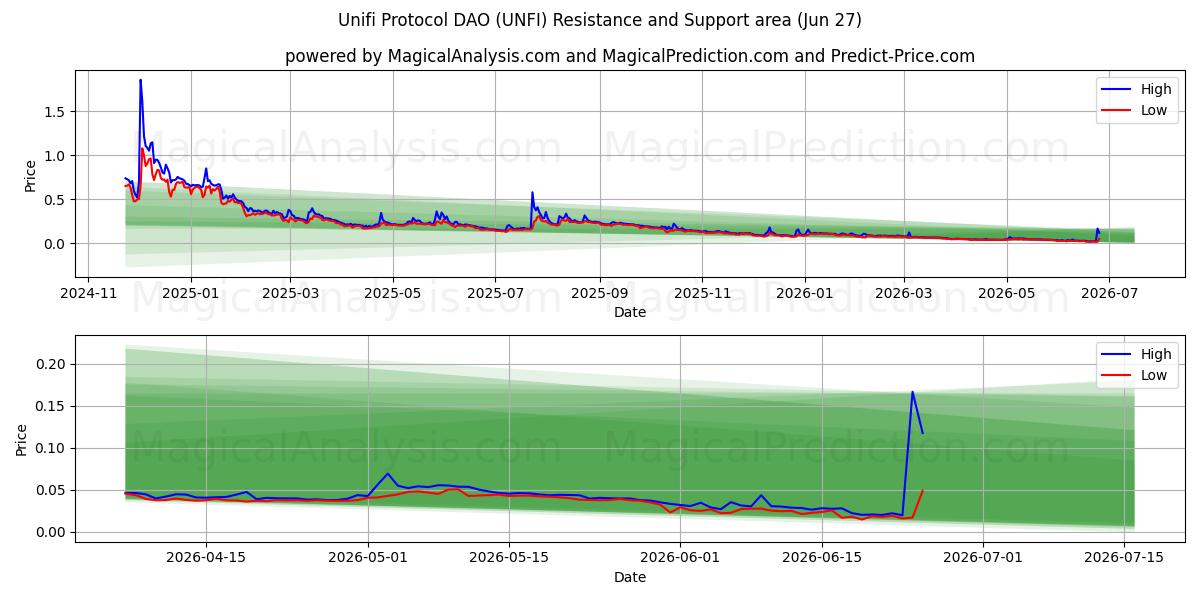Image resolution: width=1200 pixels, height=600 pixels.
Task: Click the '2025-03' x-axis label of top chart
Action: [290, 294]
